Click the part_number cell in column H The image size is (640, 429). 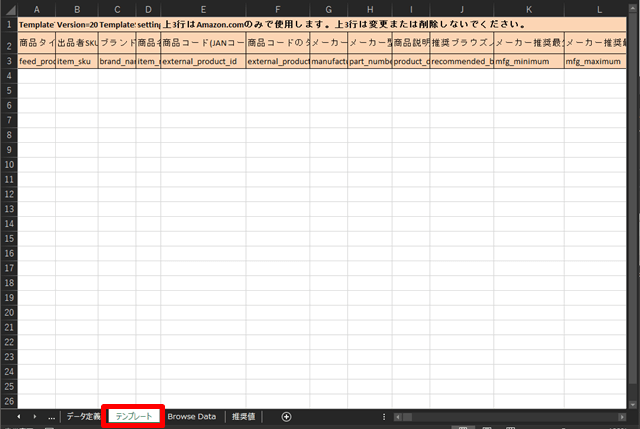pyautogui.click(x=369, y=61)
